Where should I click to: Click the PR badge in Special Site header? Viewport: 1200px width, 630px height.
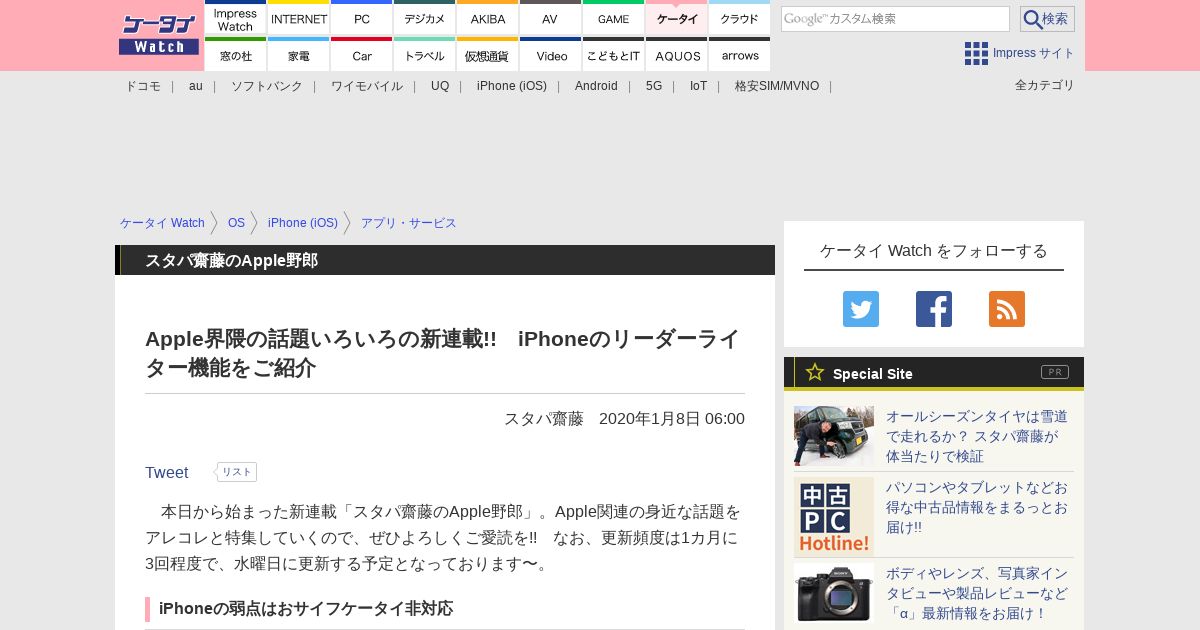click(x=1055, y=372)
